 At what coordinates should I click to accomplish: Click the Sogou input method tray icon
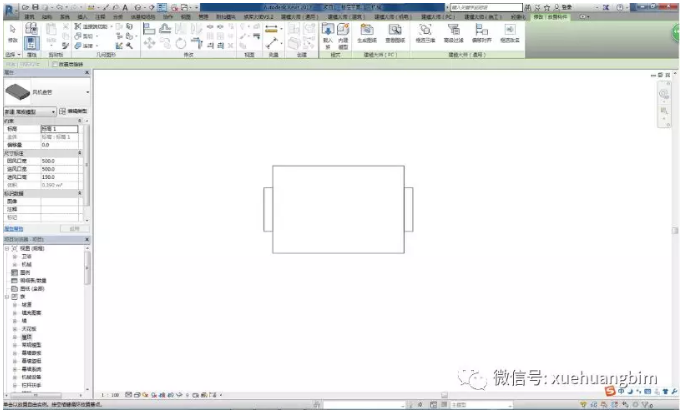coord(610,392)
